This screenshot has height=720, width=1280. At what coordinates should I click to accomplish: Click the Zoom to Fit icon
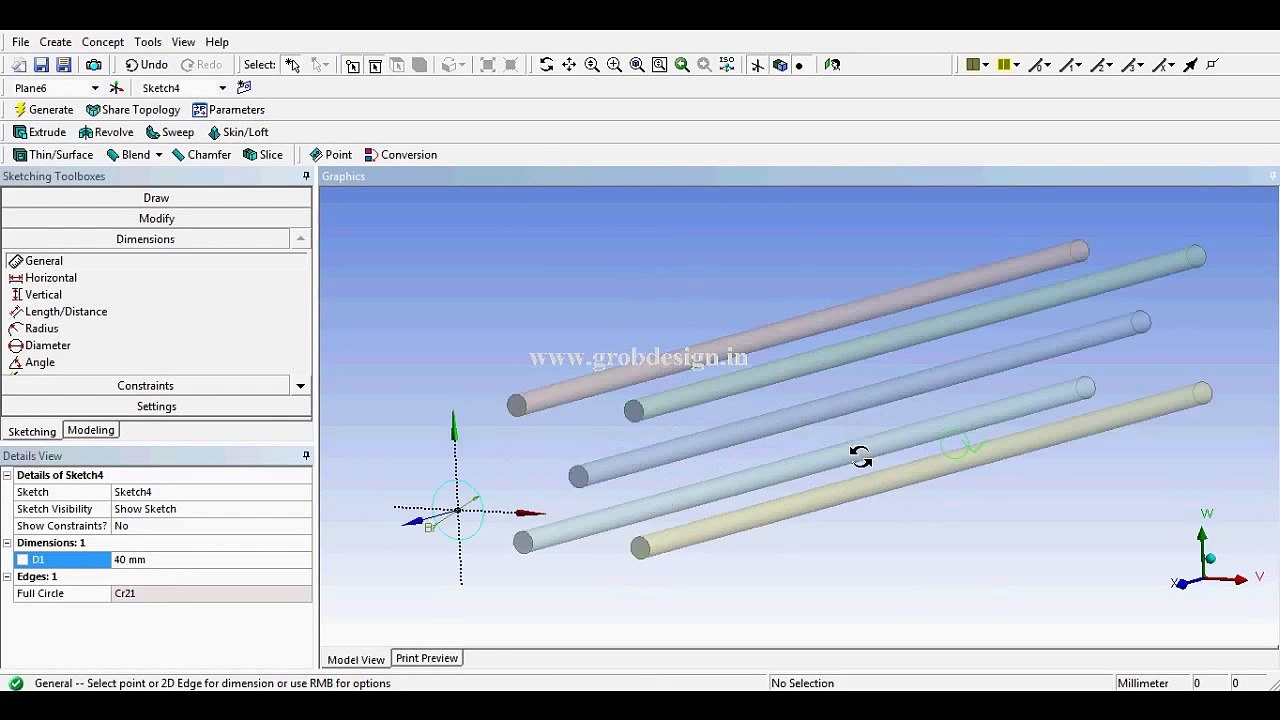[x=637, y=65]
